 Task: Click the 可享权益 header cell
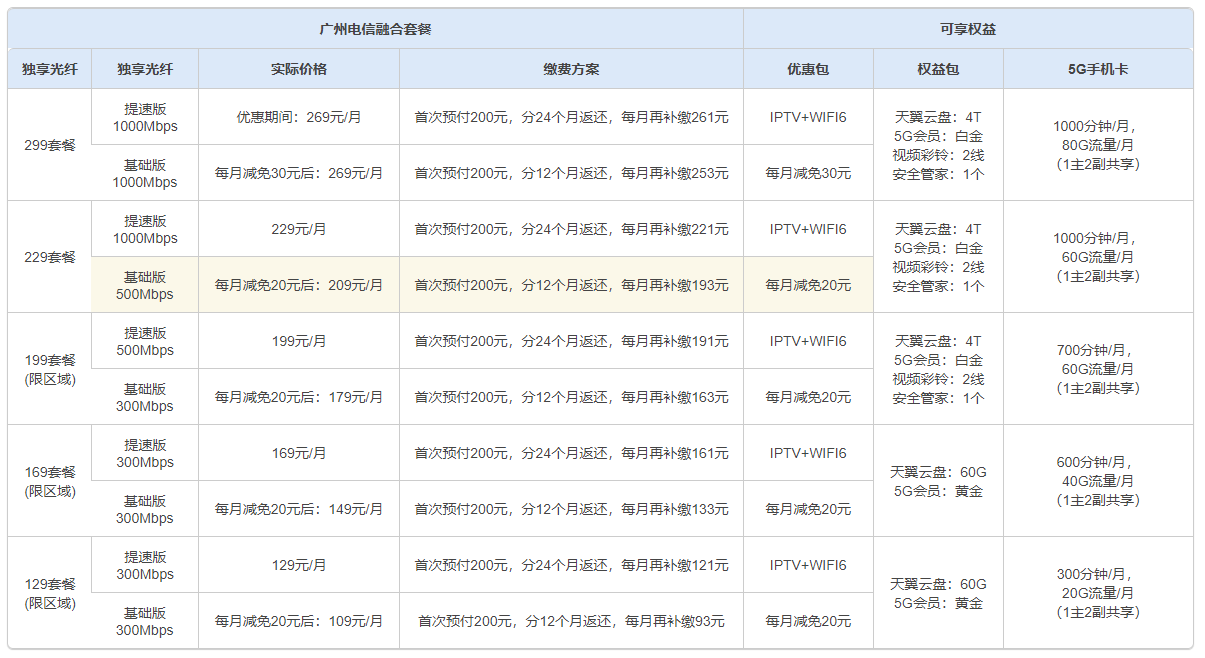pos(968,29)
